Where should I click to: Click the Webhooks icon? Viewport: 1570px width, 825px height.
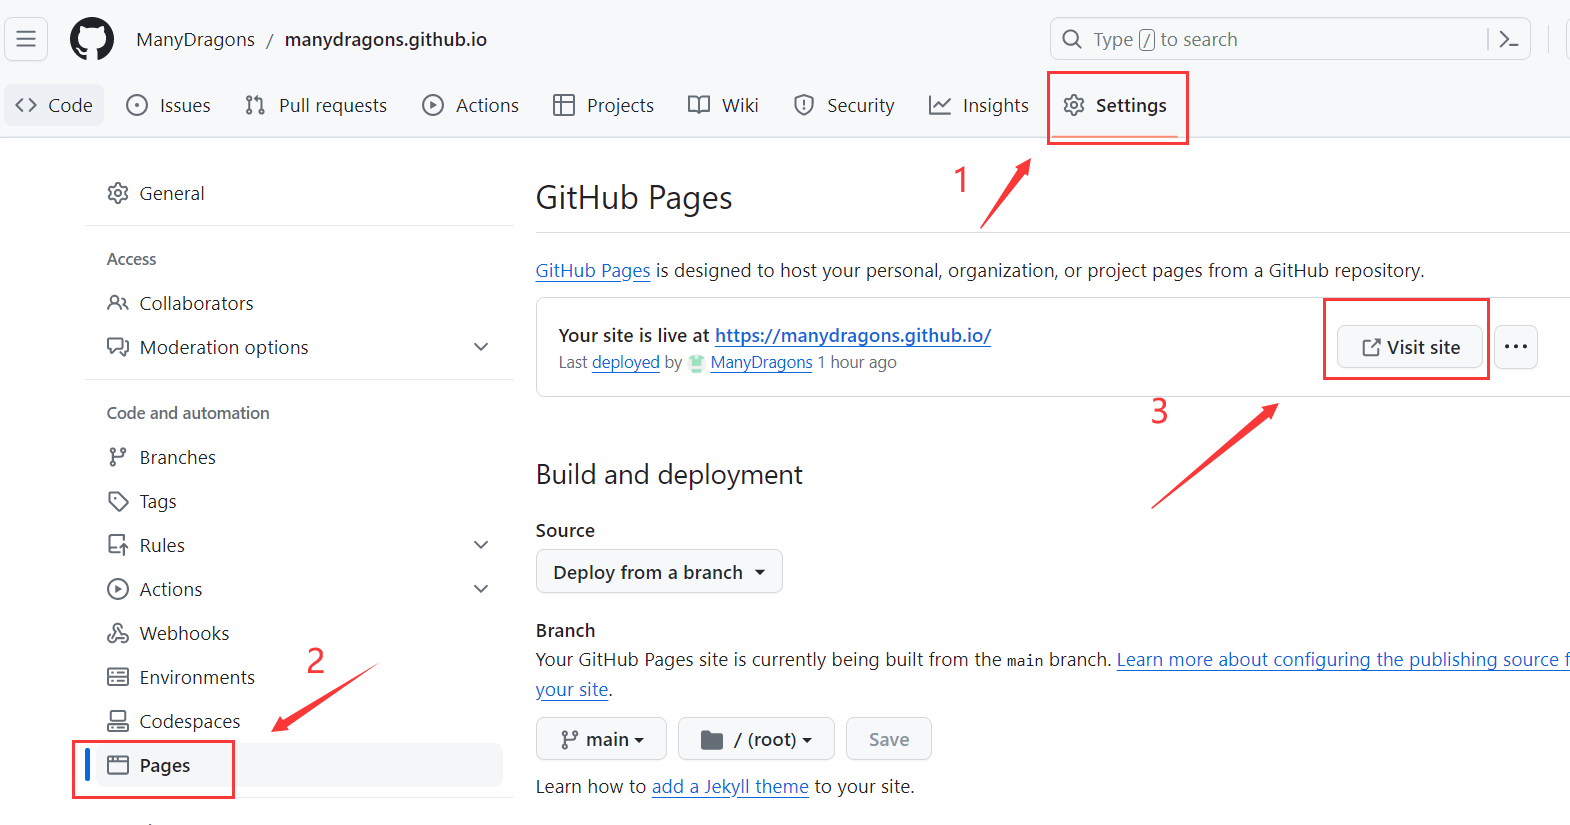coord(118,633)
